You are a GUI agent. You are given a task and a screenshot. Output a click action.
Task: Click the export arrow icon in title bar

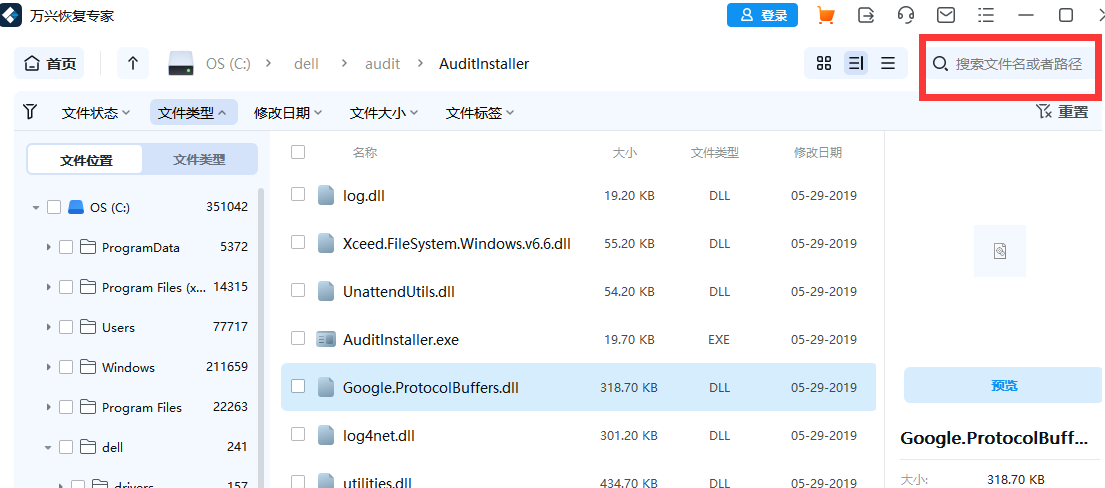coord(866,15)
